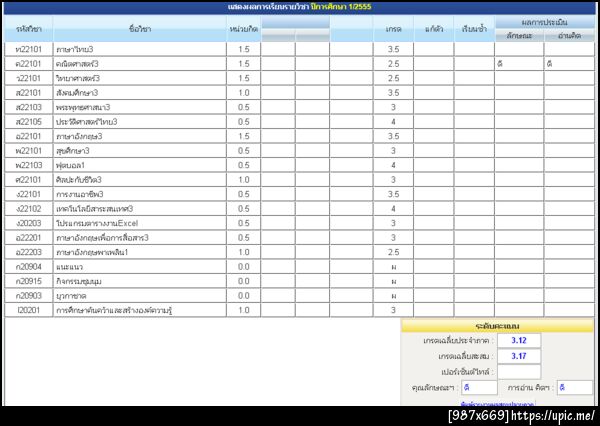The width and height of the screenshot is (600, 426).
Task: Select course code ส22105
Action: click(29, 122)
